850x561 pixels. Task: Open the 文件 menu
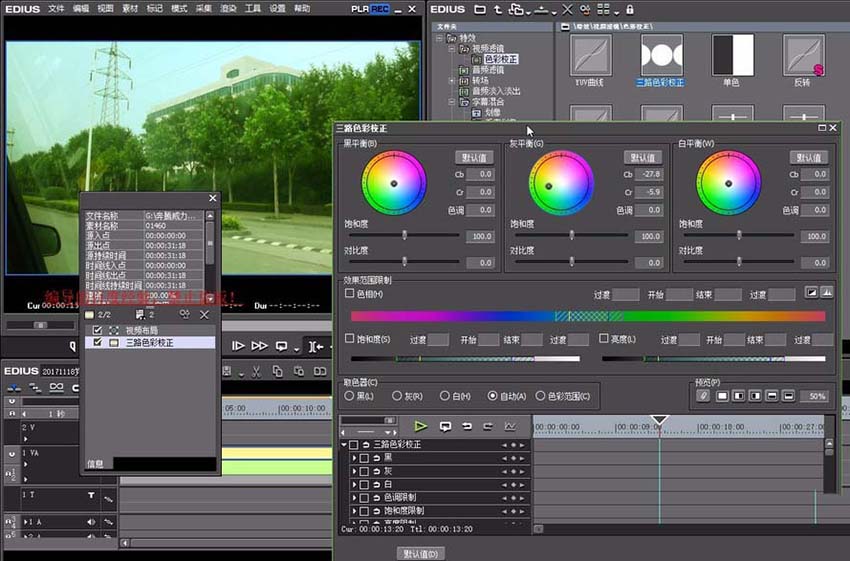pyautogui.click(x=56, y=9)
